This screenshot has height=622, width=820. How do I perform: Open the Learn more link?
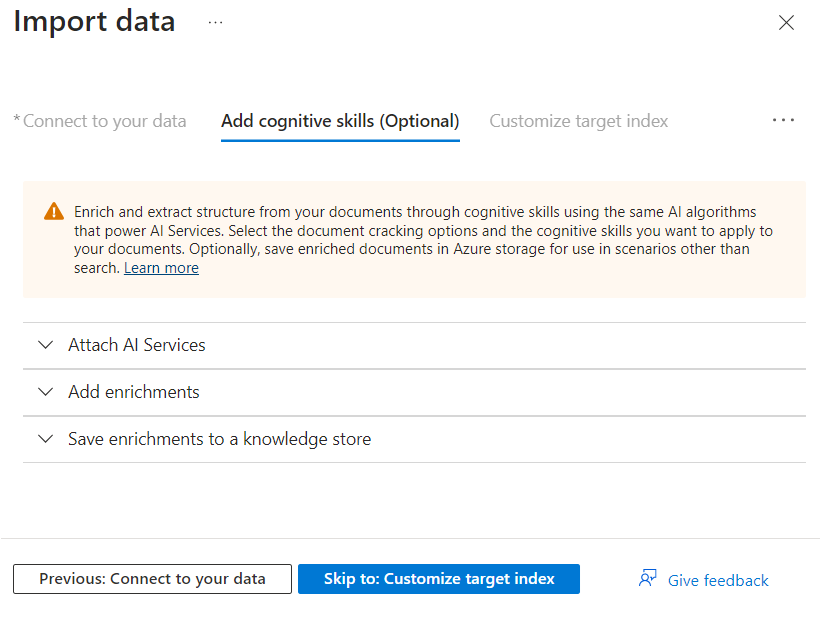[x=161, y=268]
